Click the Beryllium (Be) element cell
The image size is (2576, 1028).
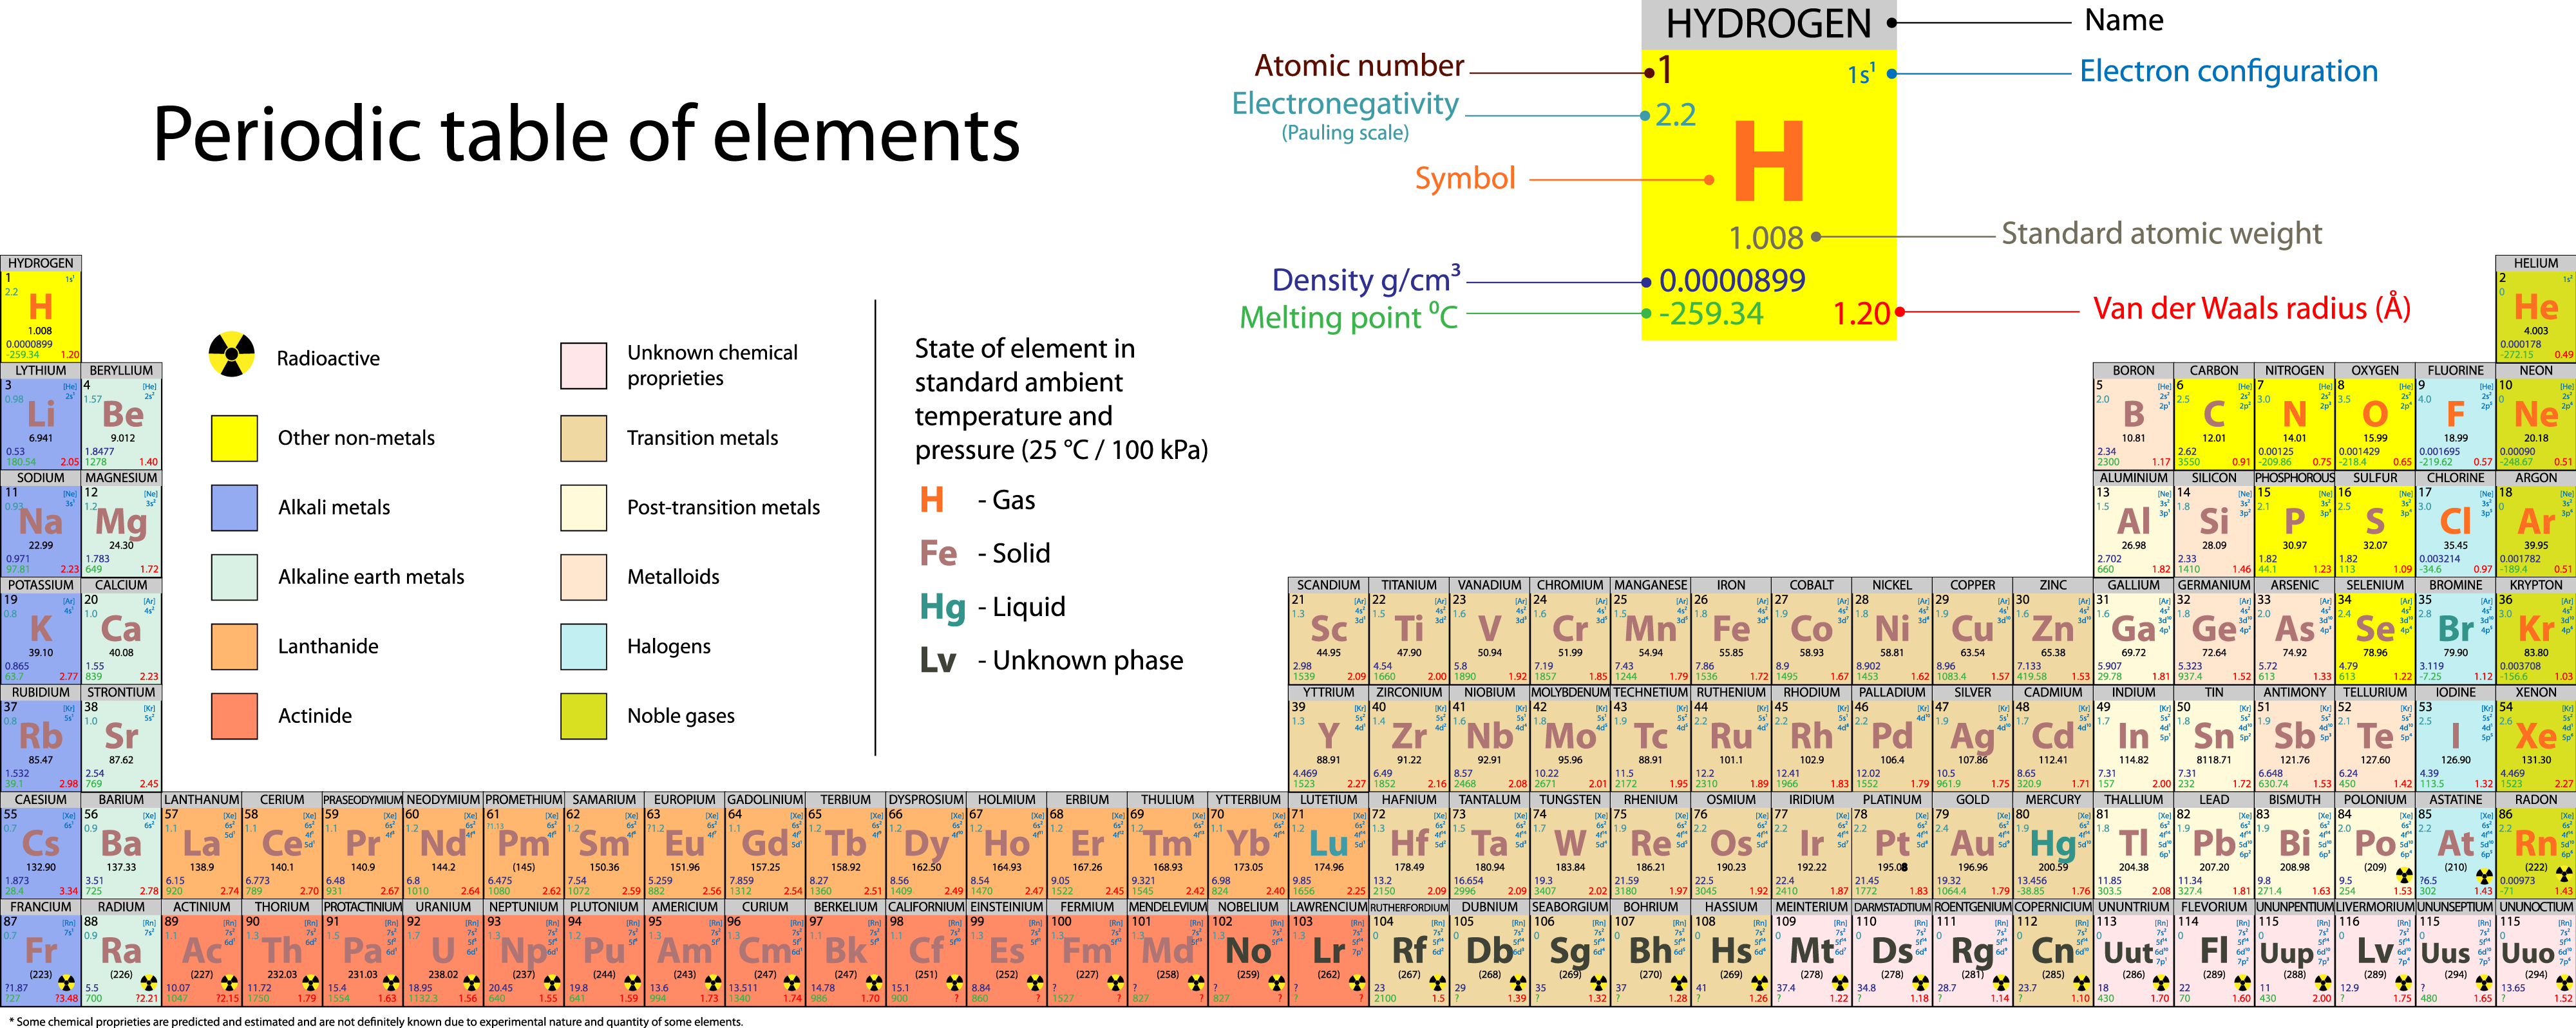121,415
